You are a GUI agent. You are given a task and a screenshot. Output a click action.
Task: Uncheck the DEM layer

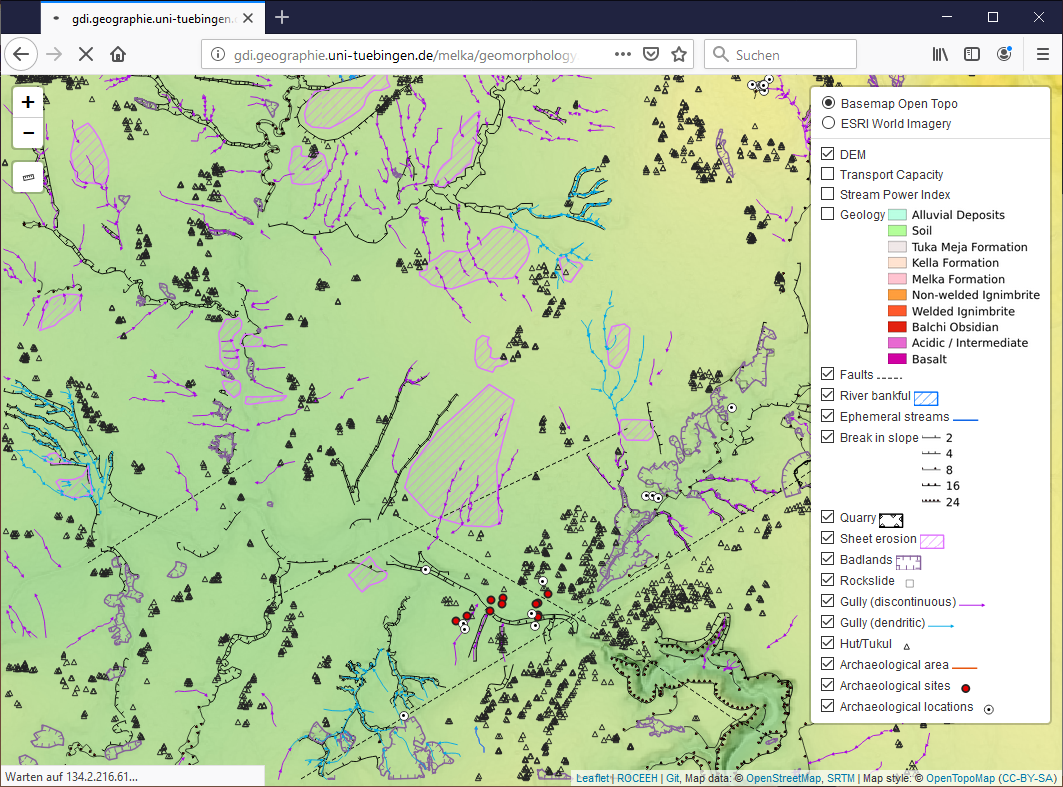(827, 154)
